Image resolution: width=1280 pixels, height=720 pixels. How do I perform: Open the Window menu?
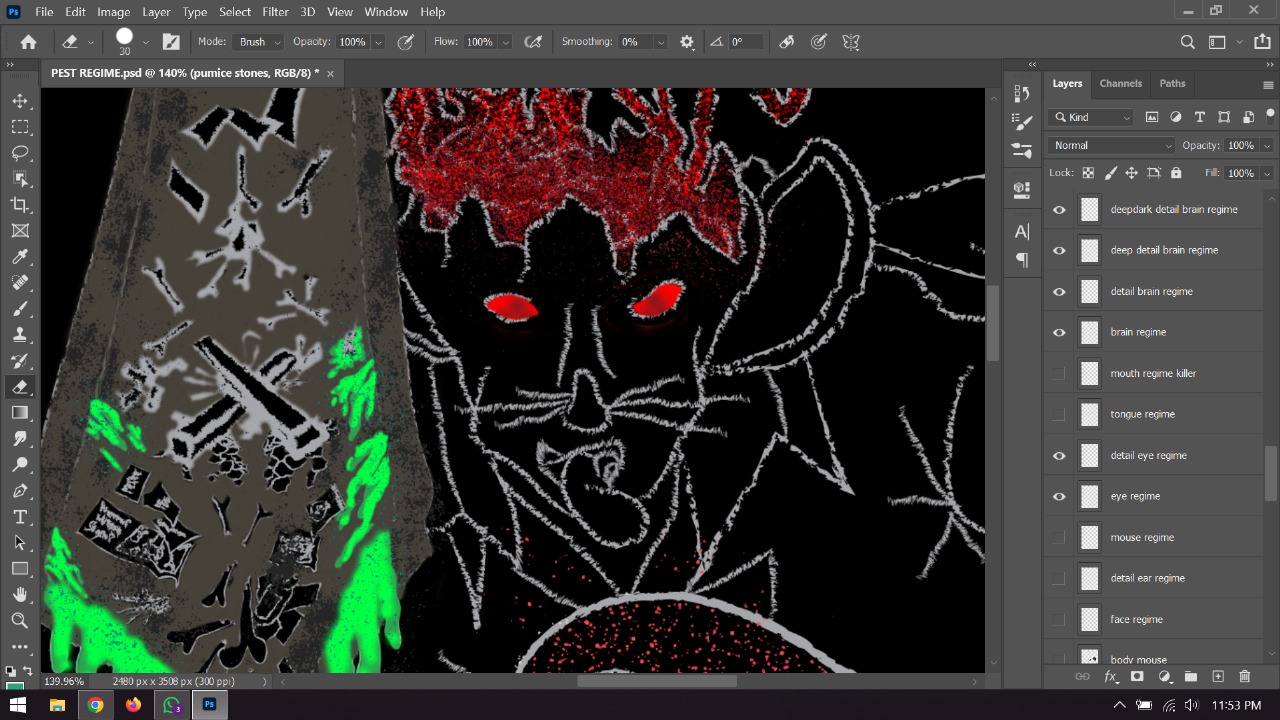tap(386, 12)
